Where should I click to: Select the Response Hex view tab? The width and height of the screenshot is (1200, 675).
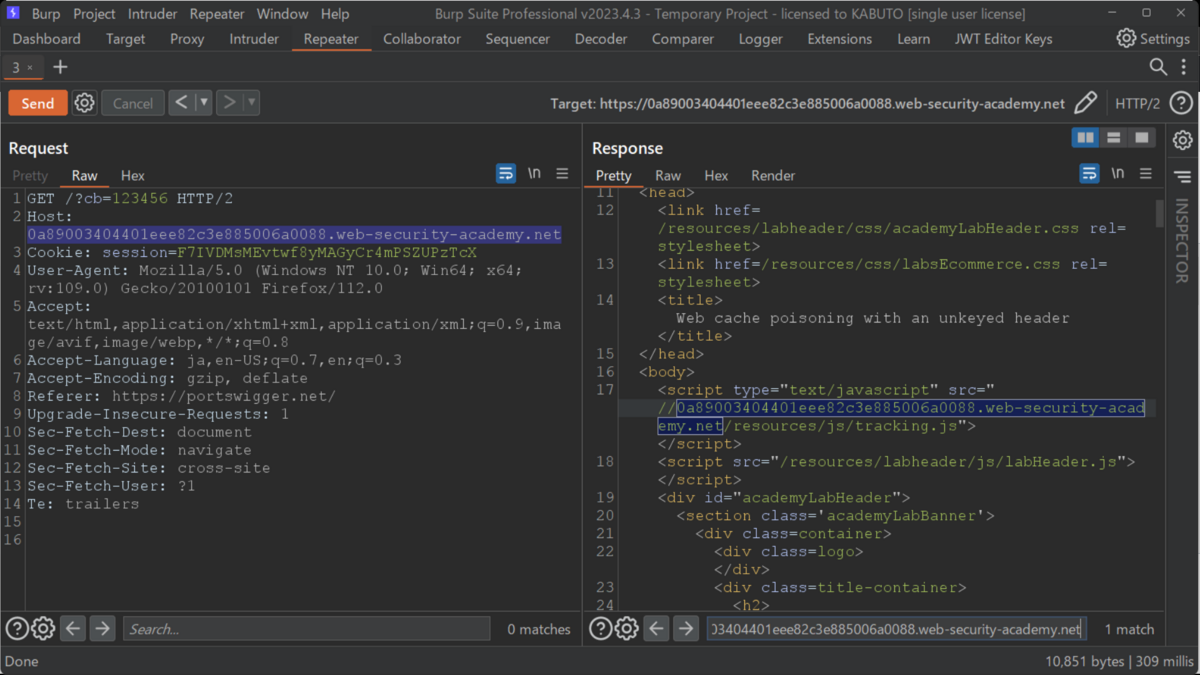(x=716, y=175)
